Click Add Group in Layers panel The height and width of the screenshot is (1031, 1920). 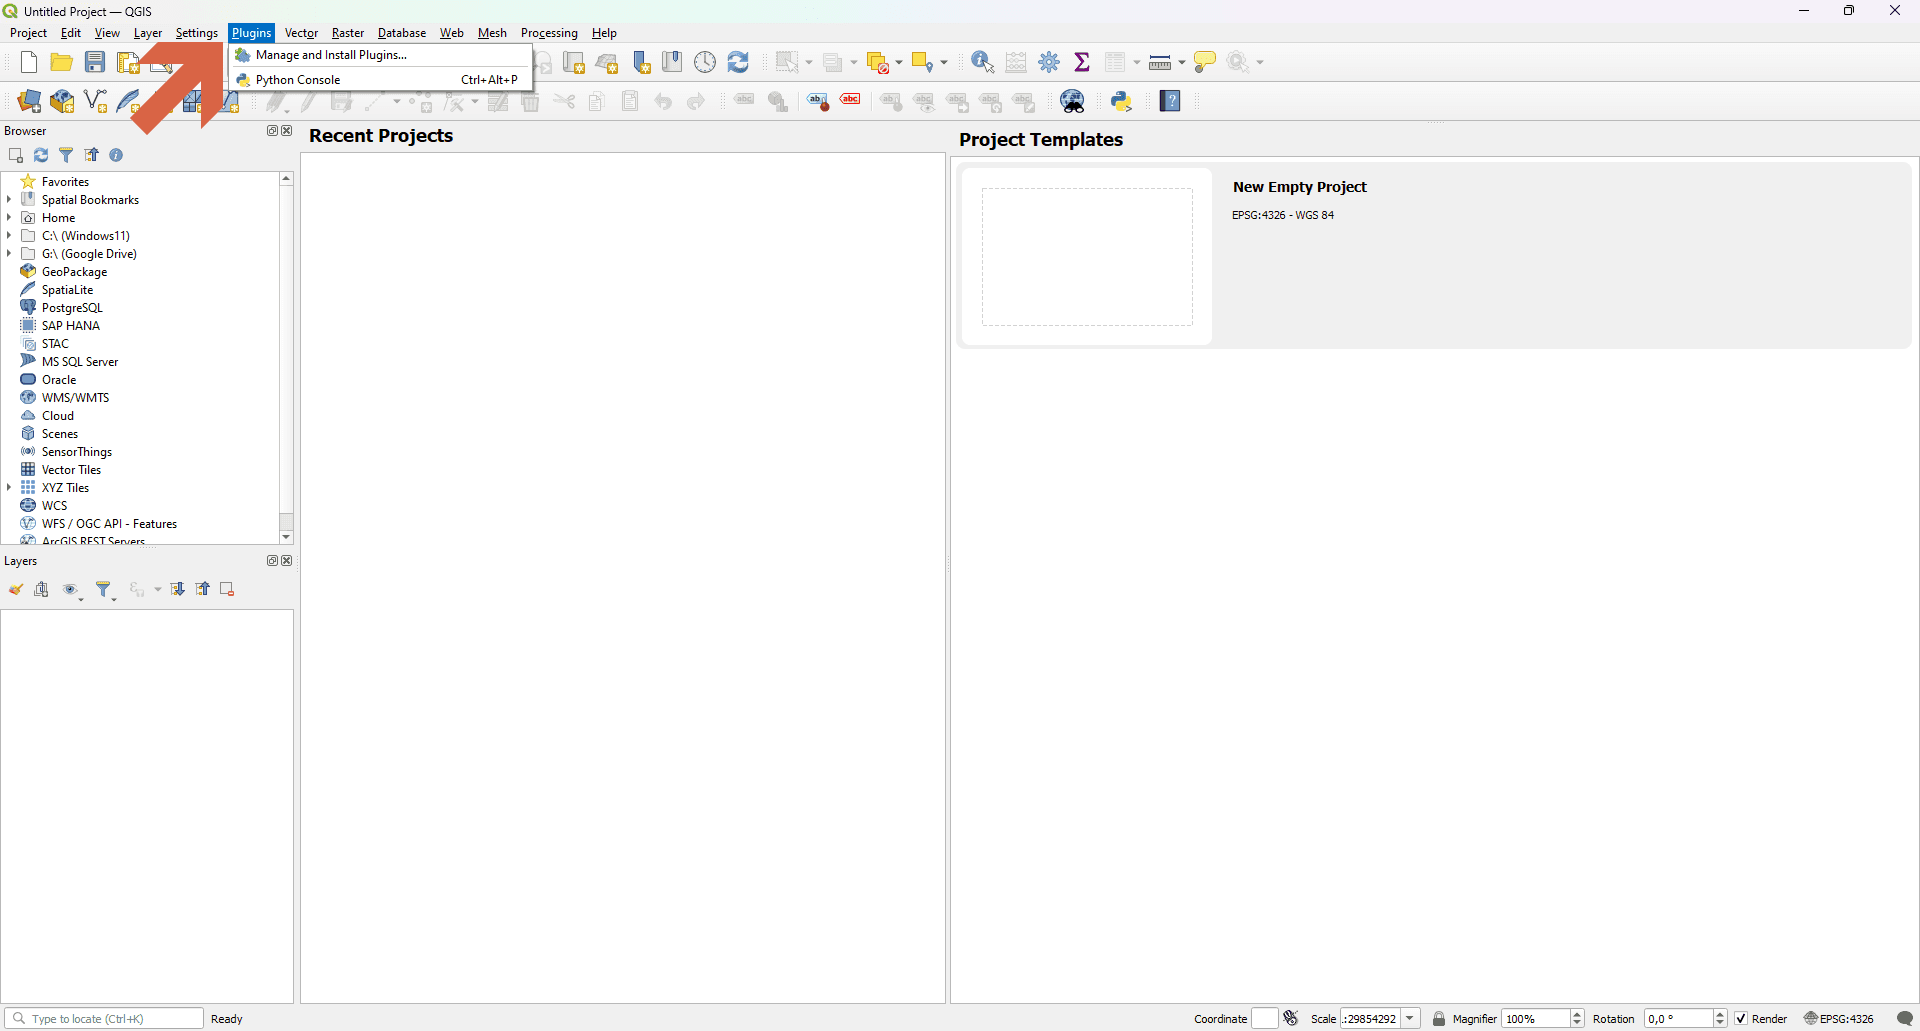coord(42,590)
